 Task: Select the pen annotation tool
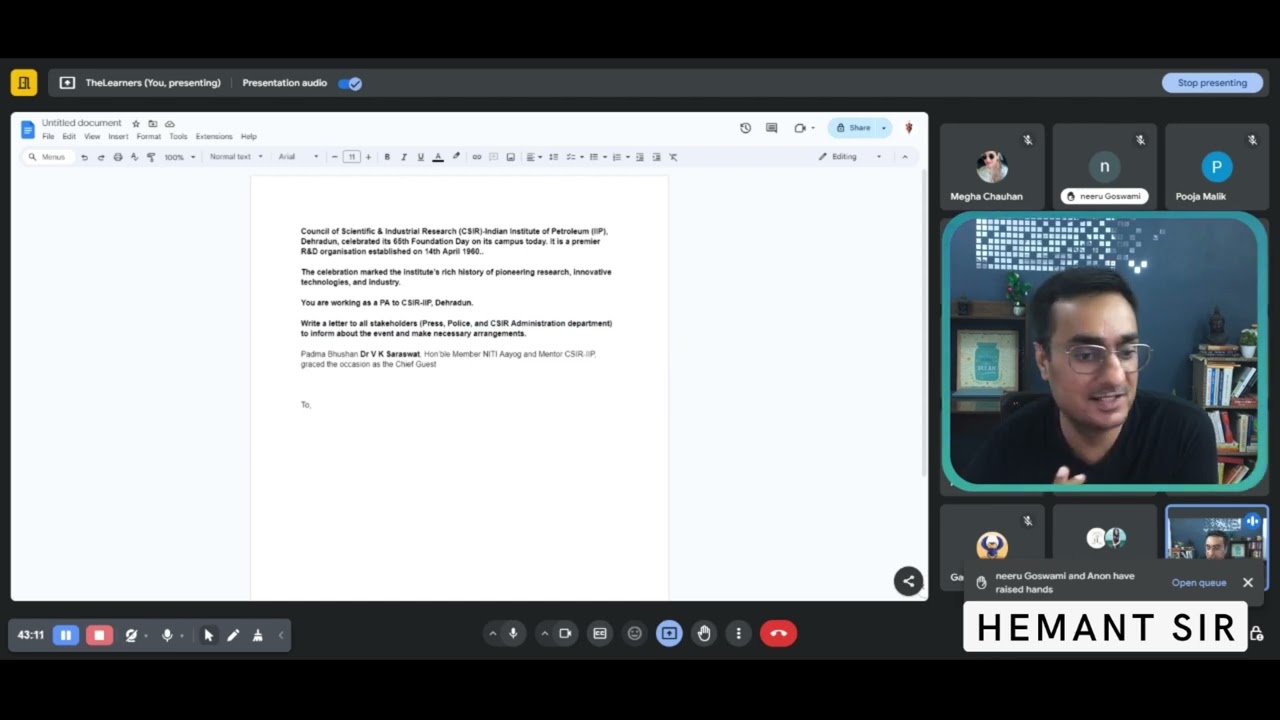[x=233, y=635]
